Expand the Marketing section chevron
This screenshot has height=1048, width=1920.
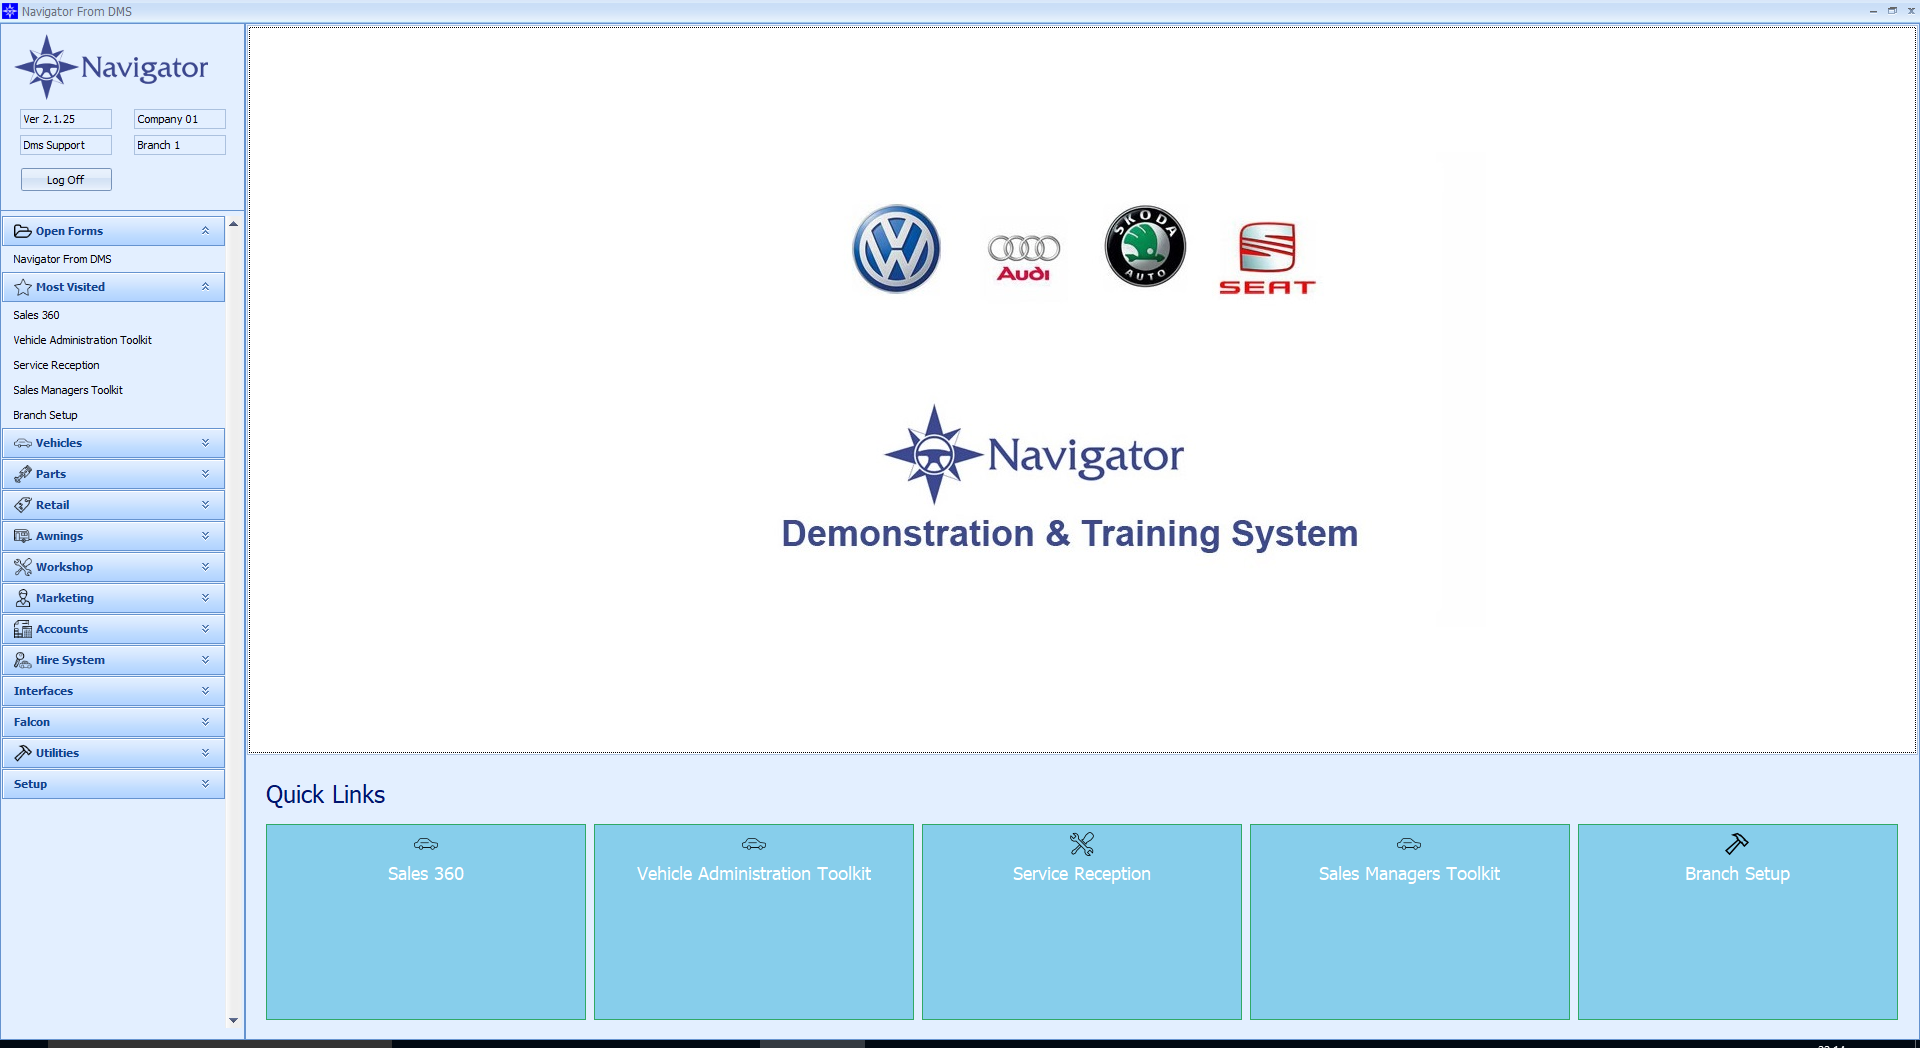pyautogui.click(x=205, y=598)
